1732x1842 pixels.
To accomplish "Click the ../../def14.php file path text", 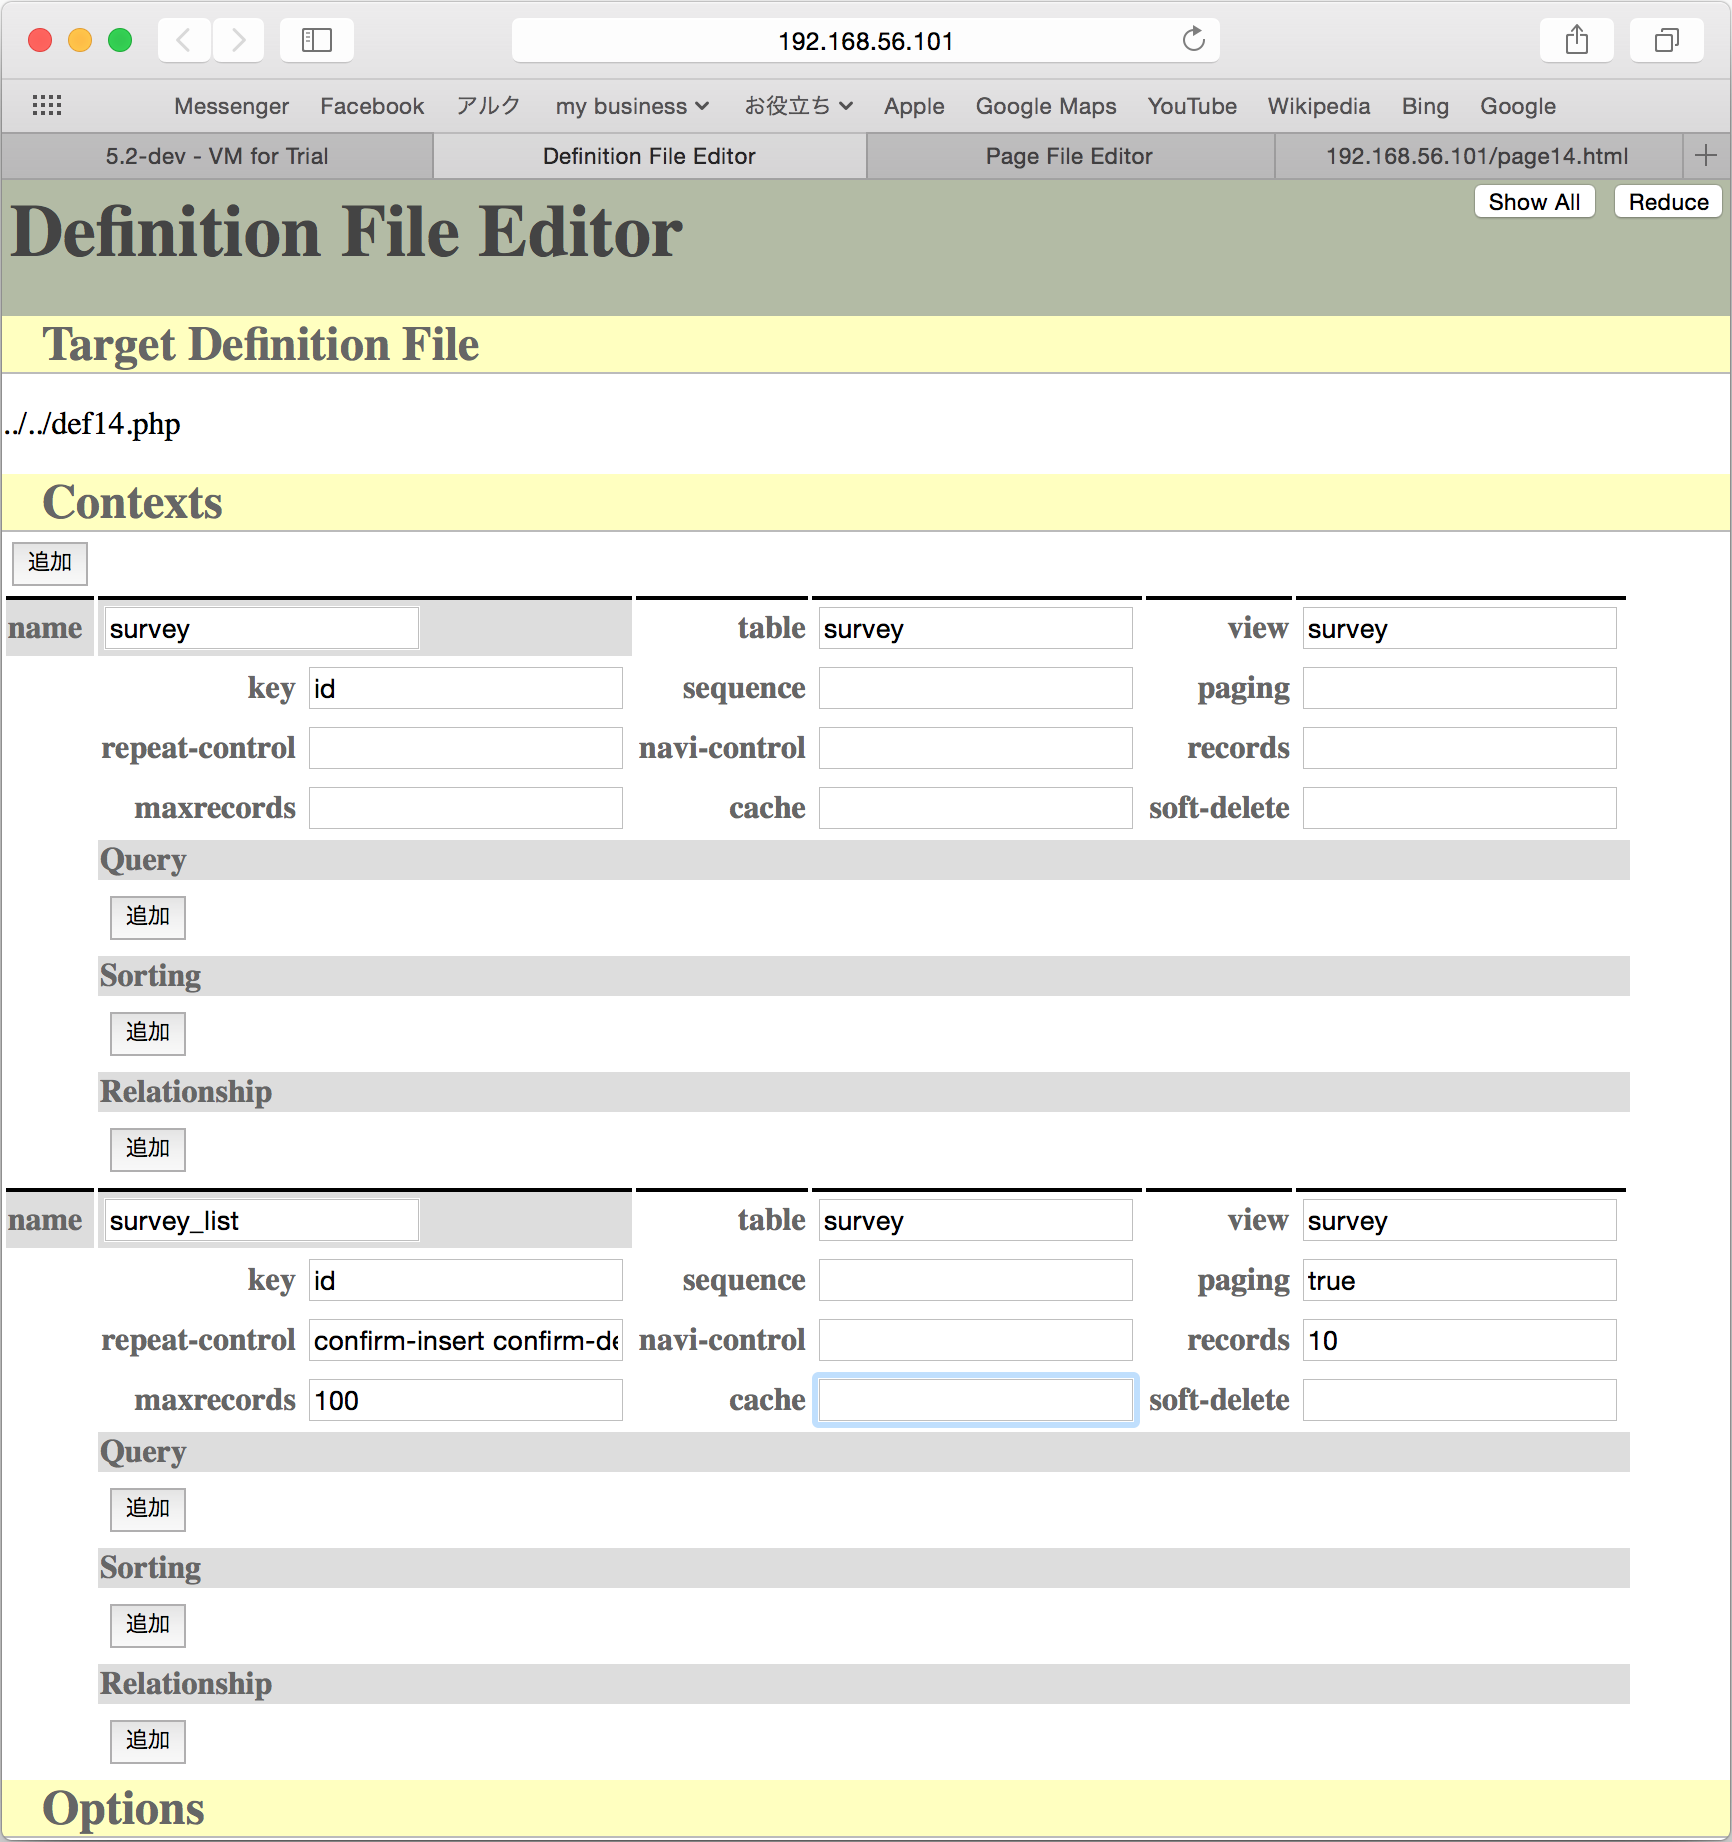I will [92, 424].
